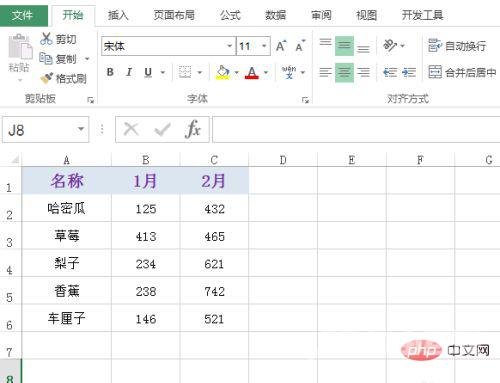
Task: Increase font size with large A
Action: (x=281, y=46)
